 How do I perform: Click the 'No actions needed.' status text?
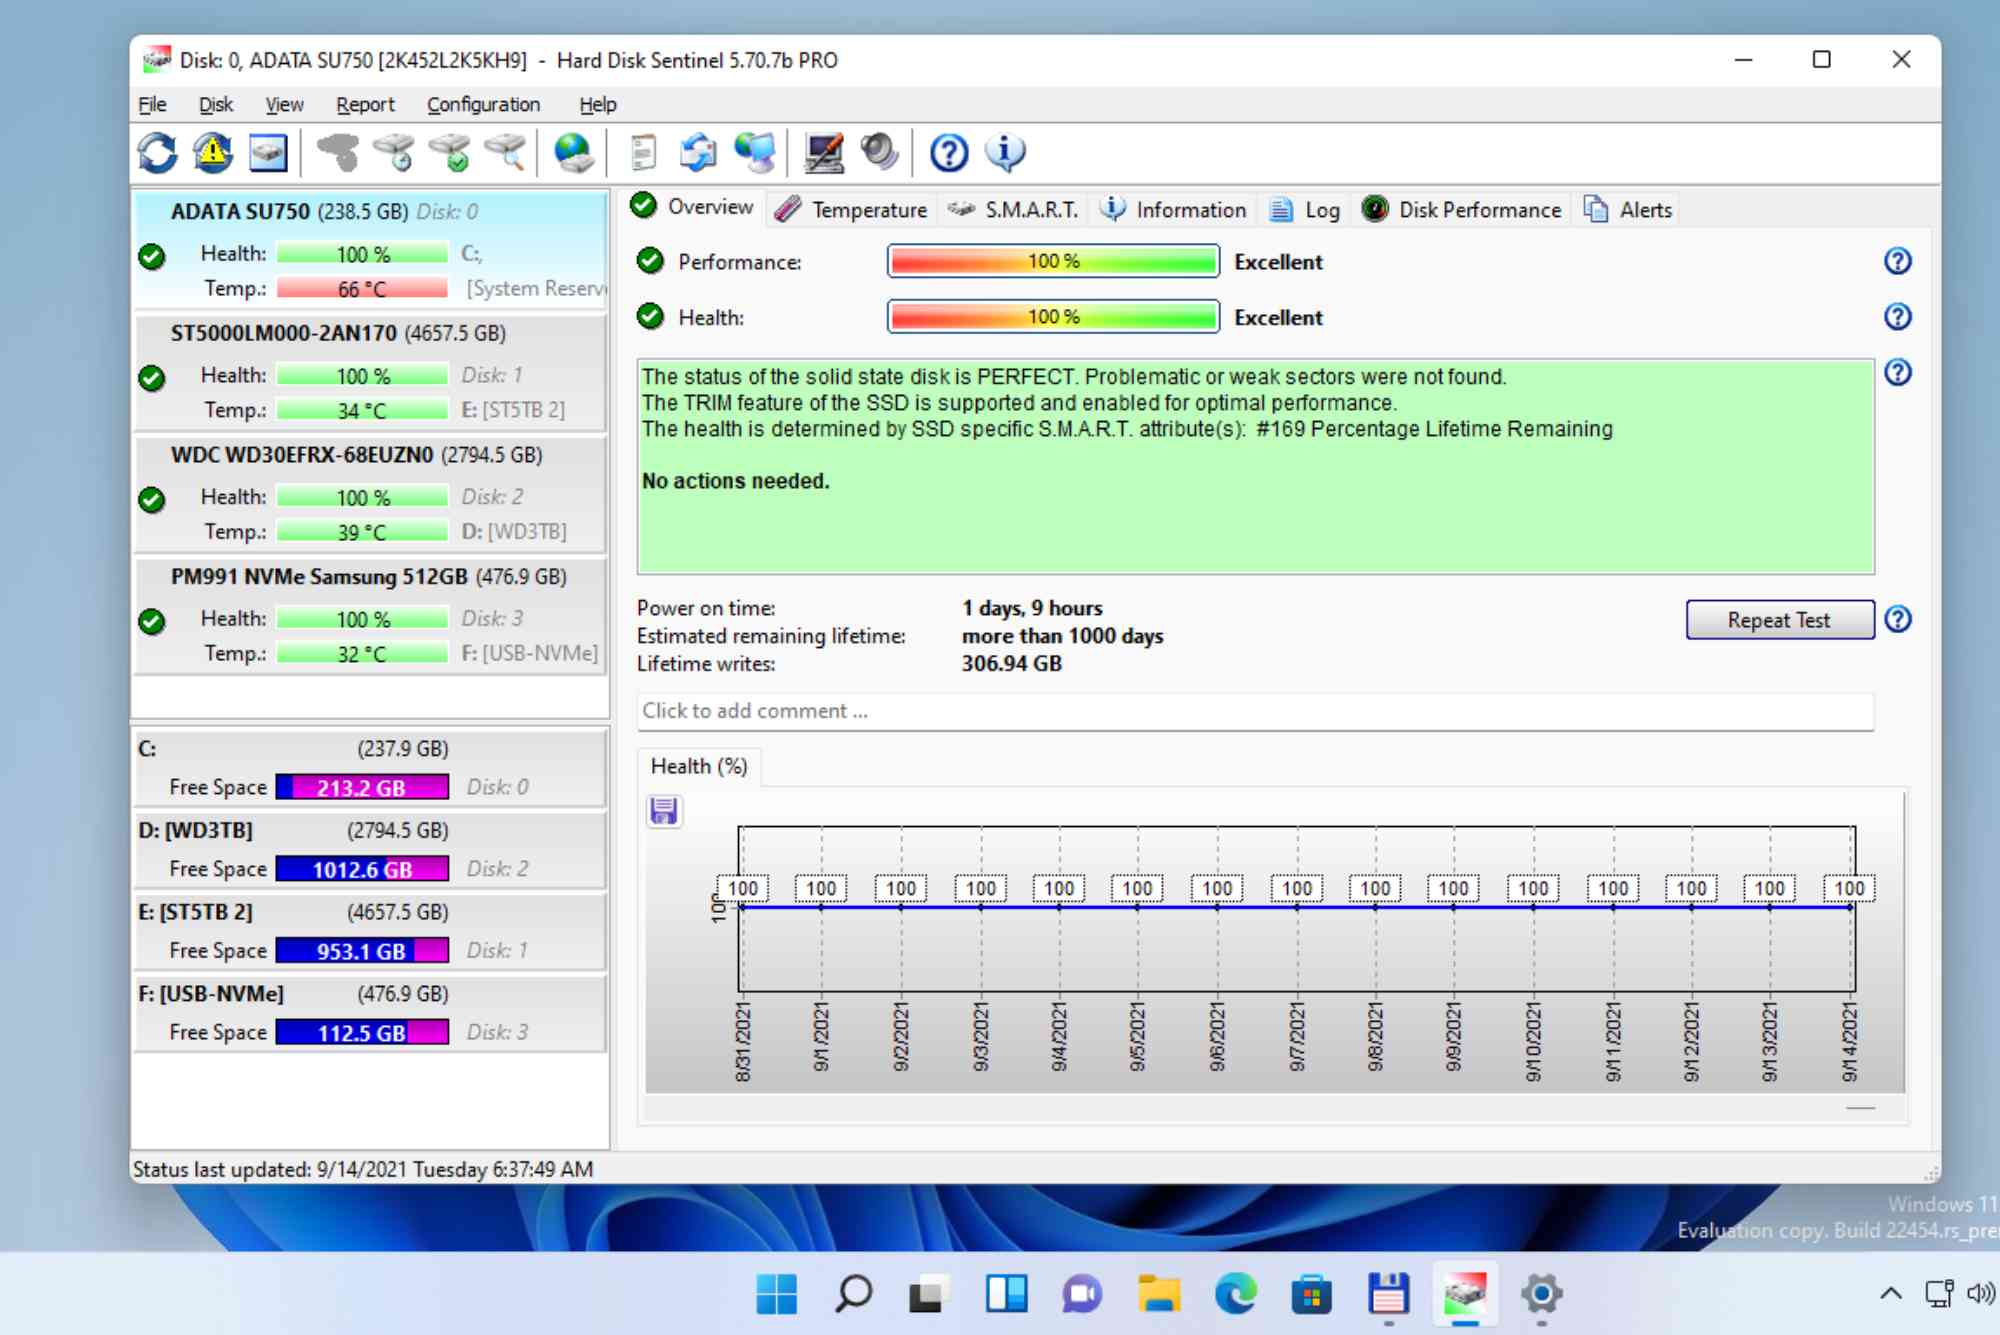(736, 481)
